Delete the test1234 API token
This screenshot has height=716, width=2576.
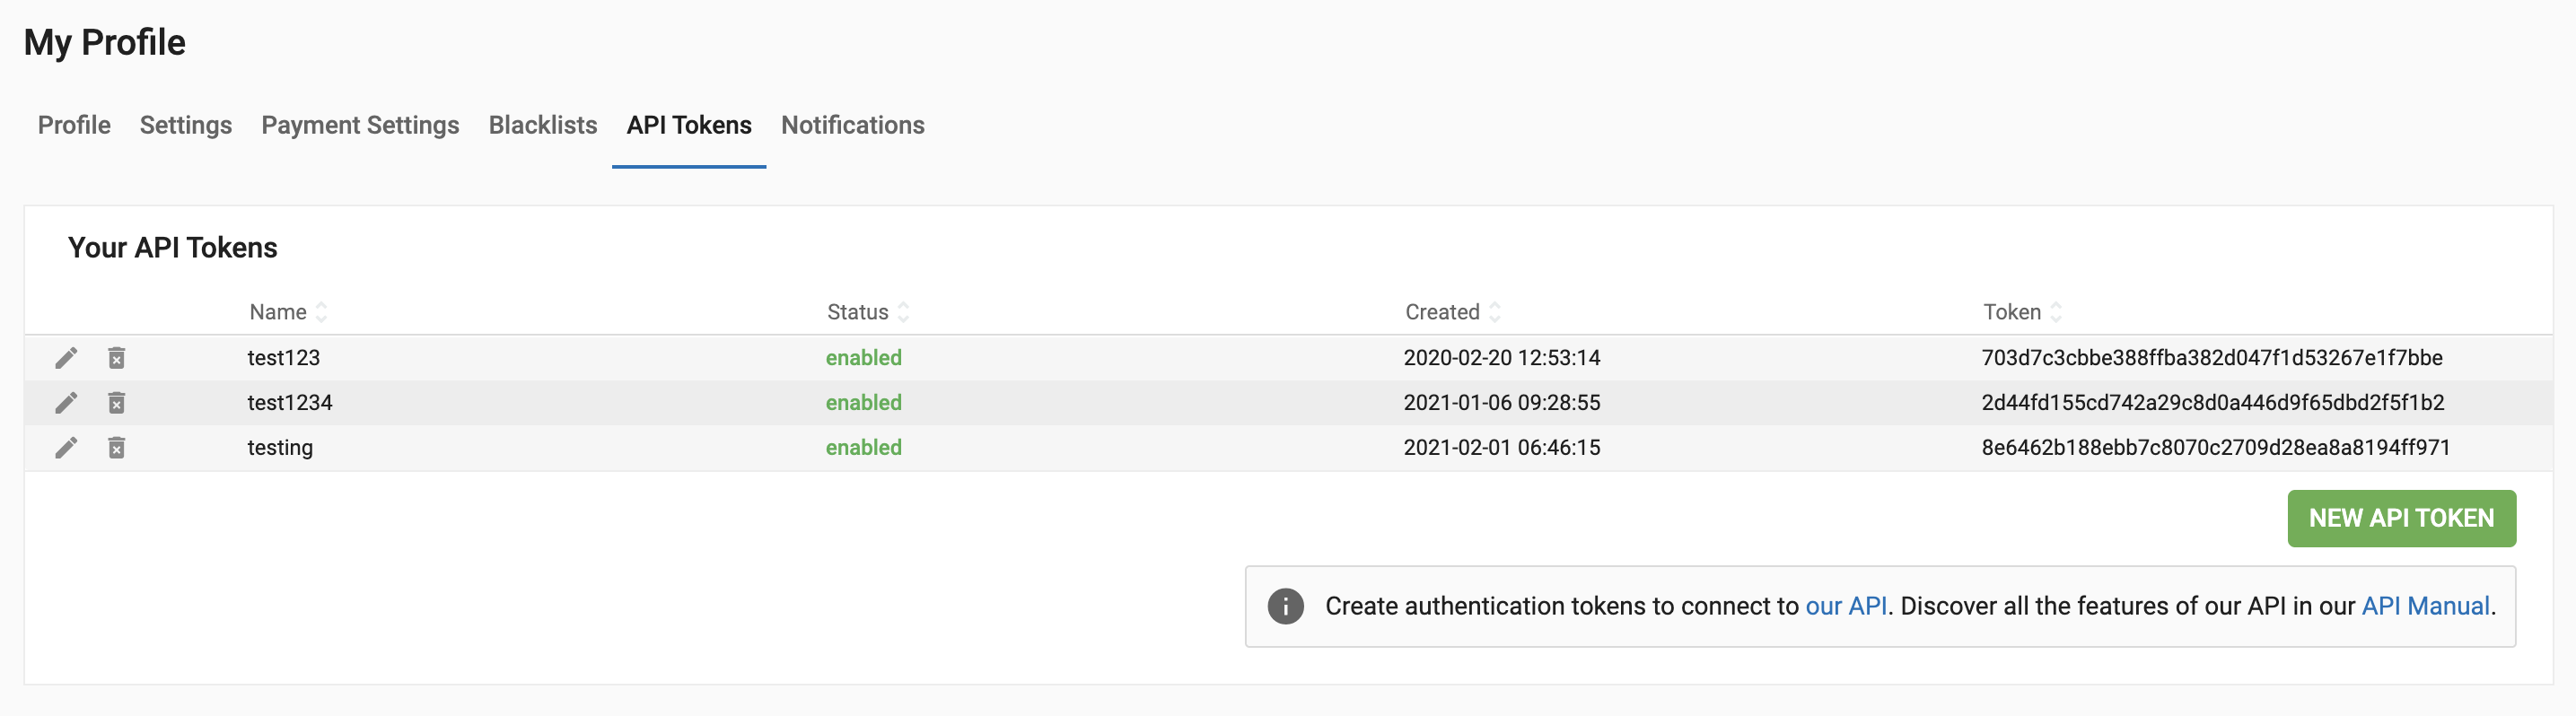pyautogui.click(x=117, y=403)
